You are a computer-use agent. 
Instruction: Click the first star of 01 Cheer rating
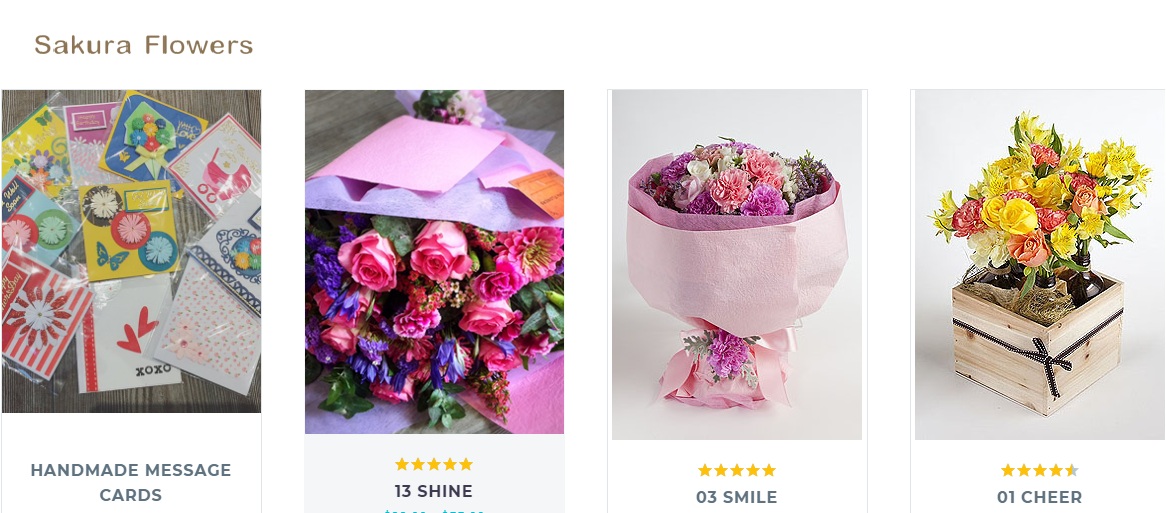point(1008,470)
